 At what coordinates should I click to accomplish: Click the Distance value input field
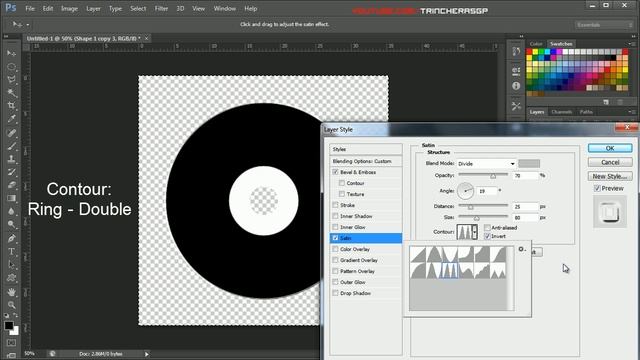pos(525,207)
